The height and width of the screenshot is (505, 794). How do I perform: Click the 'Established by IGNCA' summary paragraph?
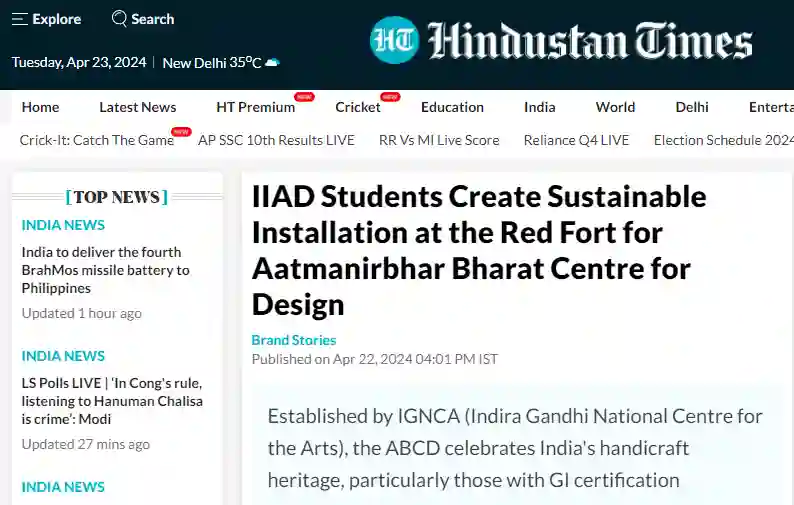[x=515, y=448]
